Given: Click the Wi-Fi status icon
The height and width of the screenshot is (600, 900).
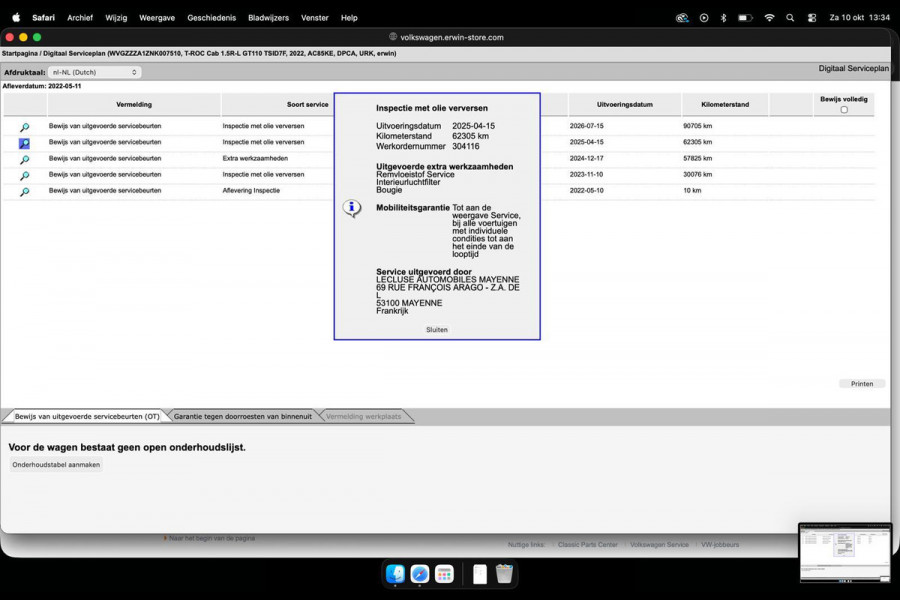Looking at the screenshot, I should coord(769,18).
